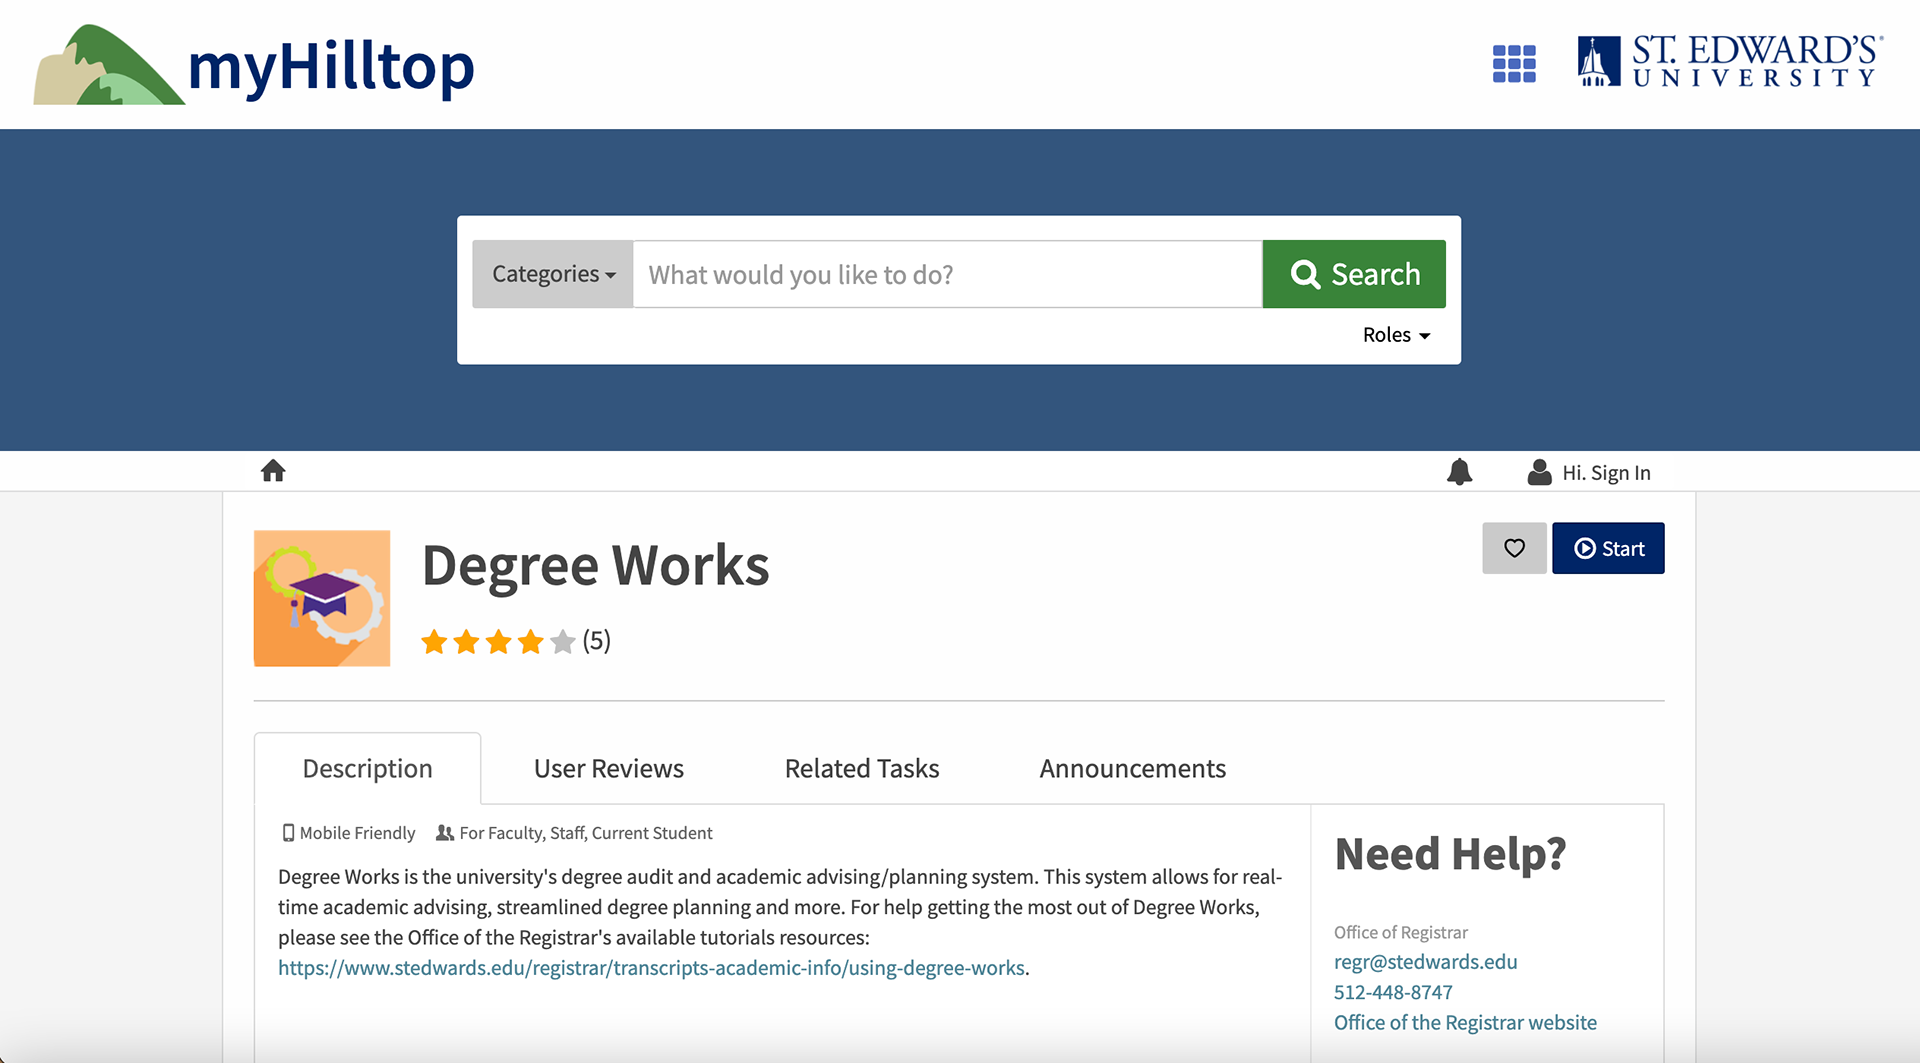This screenshot has height=1063, width=1920.
Task: Open the notifications bell
Action: [1460, 472]
